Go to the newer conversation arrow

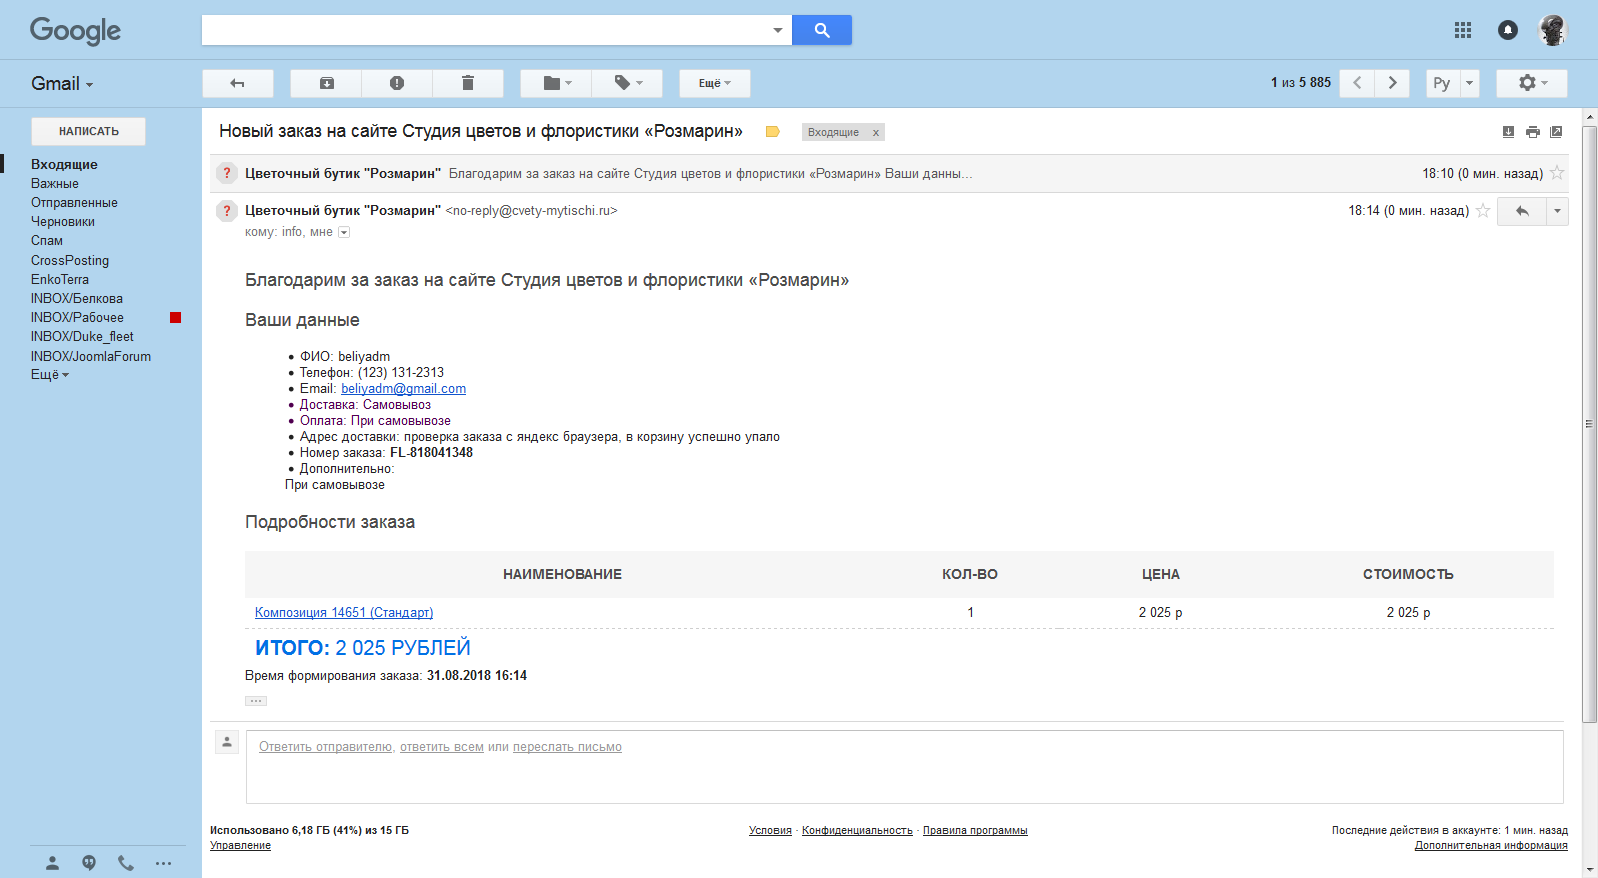tap(1357, 83)
